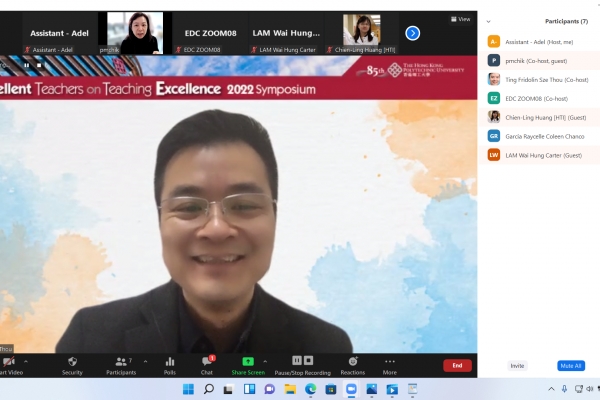Image resolution: width=600 pixels, height=400 pixels.
Task: Click the Start Video camera icon
Action: [x=8, y=361]
